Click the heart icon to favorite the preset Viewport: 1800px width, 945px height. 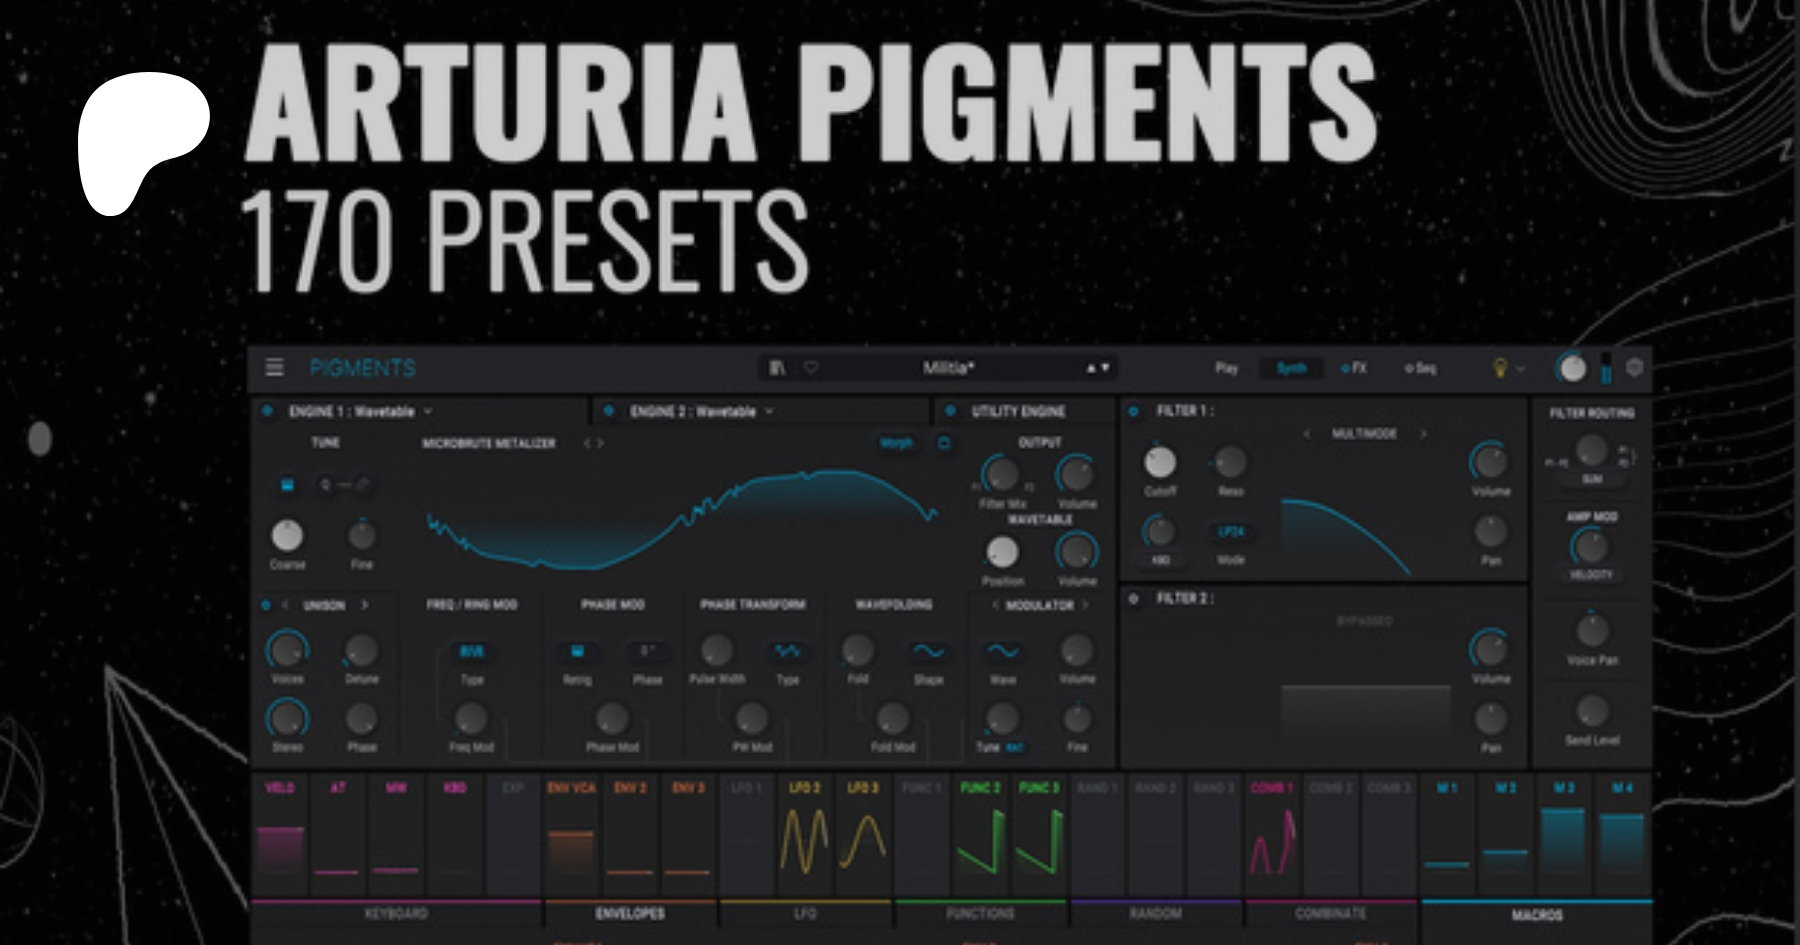tap(811, 368)
